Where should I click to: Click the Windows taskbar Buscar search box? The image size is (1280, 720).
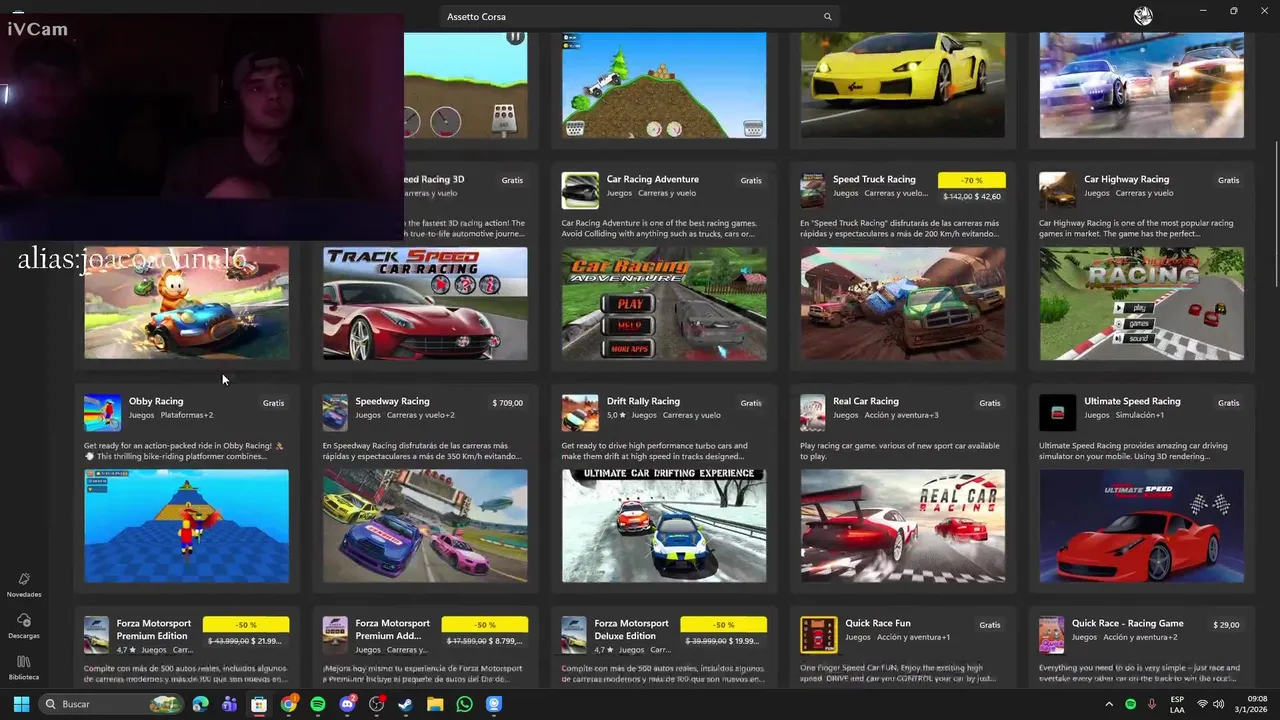[x=113, y=704]
